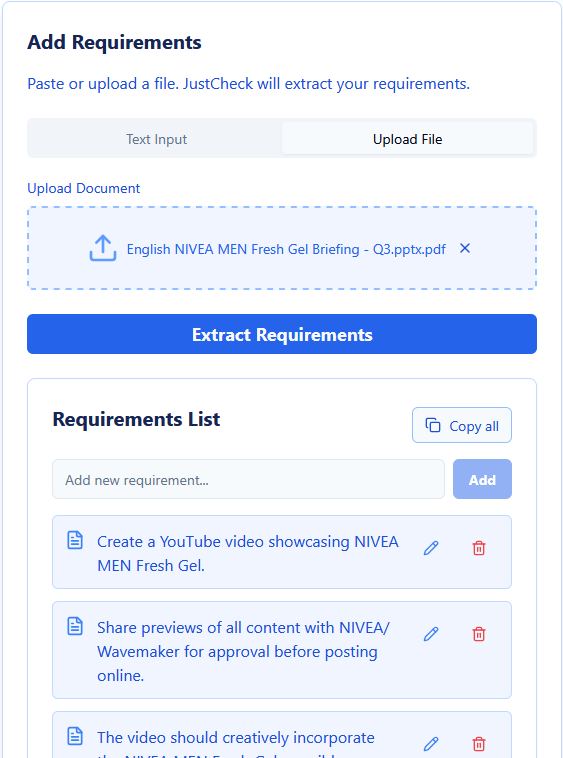The image size is (563, 758).
Task: Click the upload arrow icon in dropzone
Action: (x=103, y=248)
